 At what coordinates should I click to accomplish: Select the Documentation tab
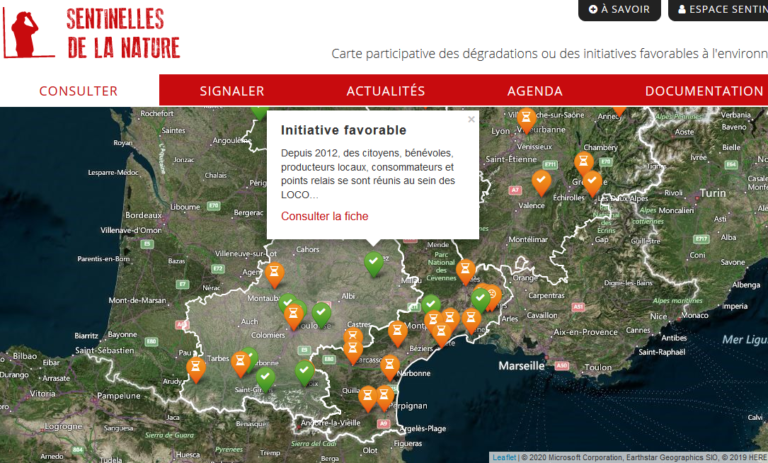(703, 91)
